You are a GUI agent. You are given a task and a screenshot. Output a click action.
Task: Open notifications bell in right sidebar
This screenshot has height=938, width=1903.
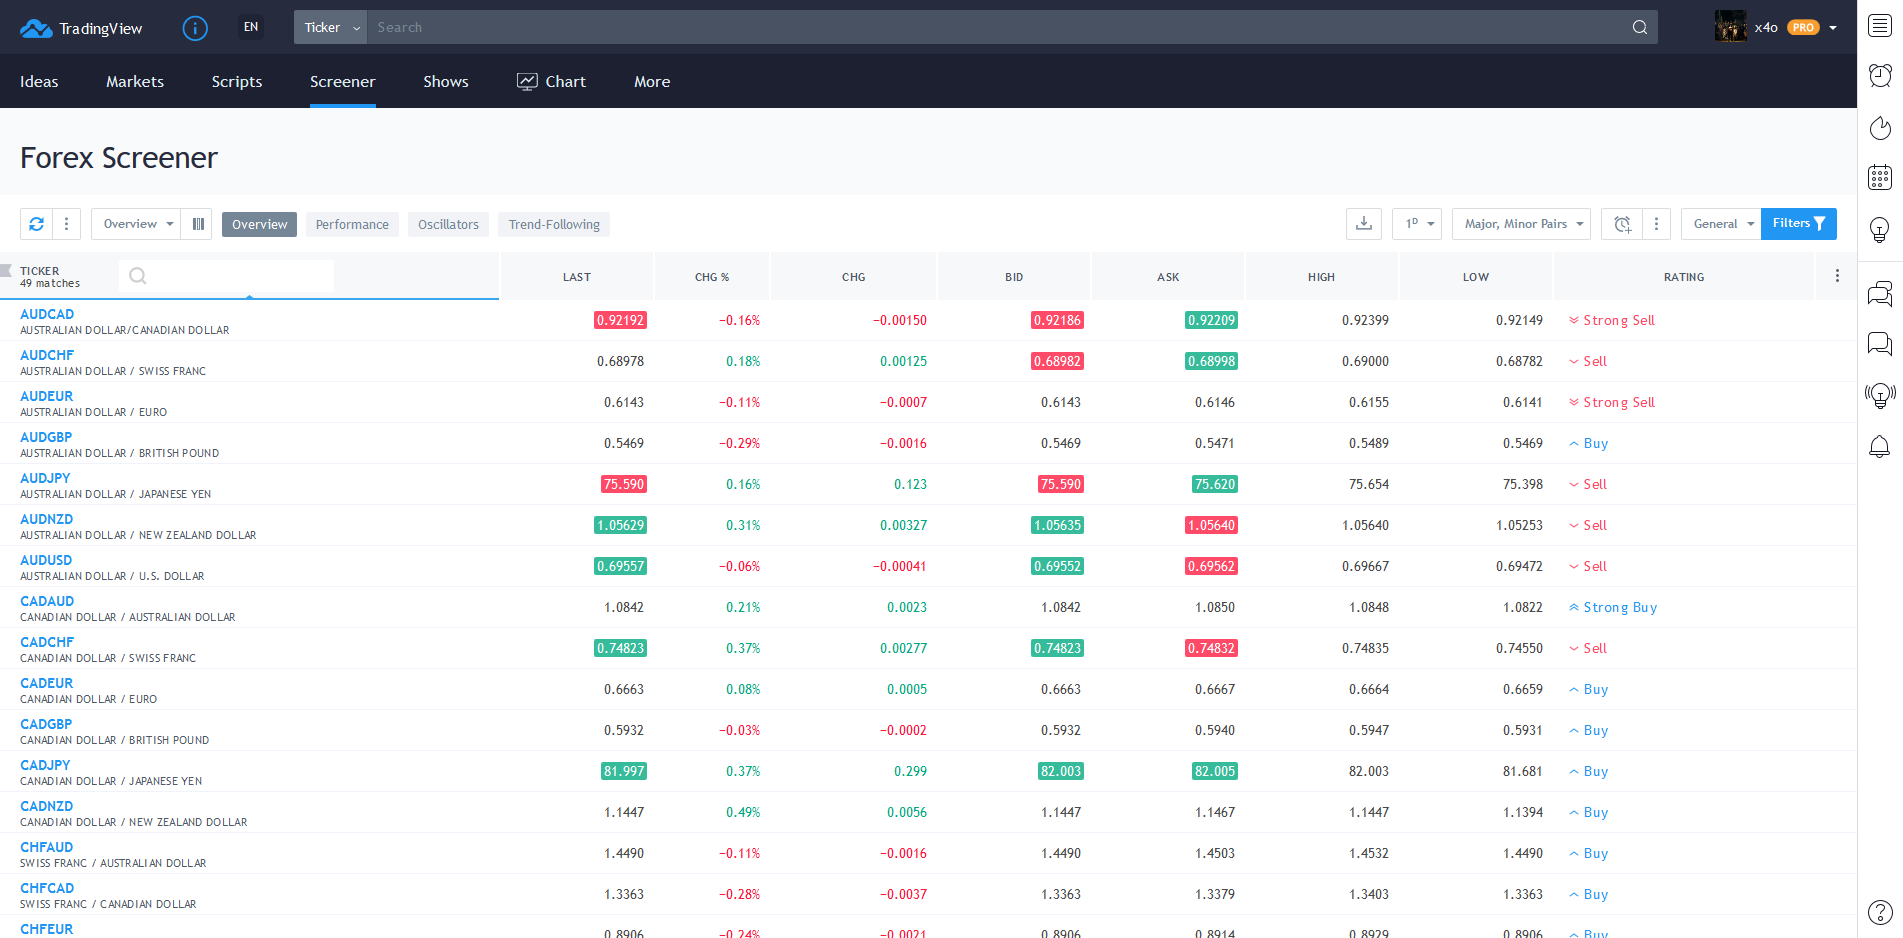(1880, 446)
